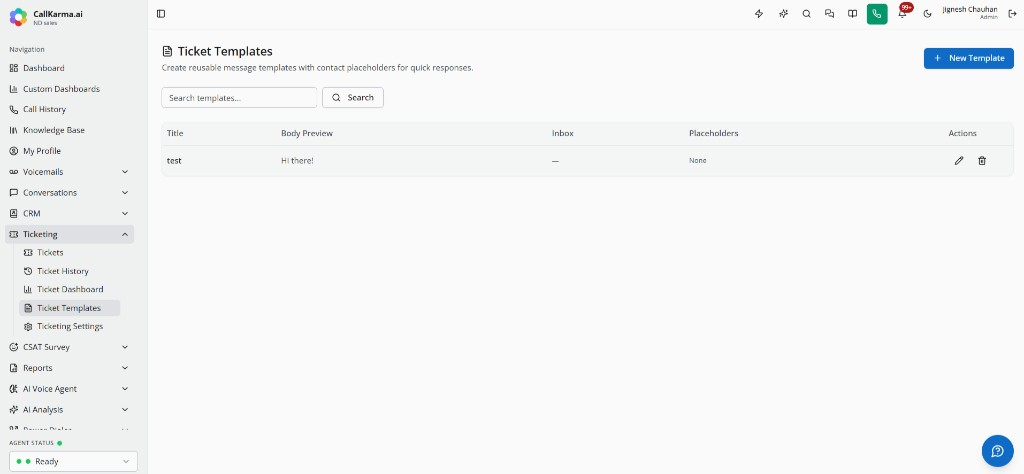
Task: Open the book documentation icon
Action: coord(852,14)
